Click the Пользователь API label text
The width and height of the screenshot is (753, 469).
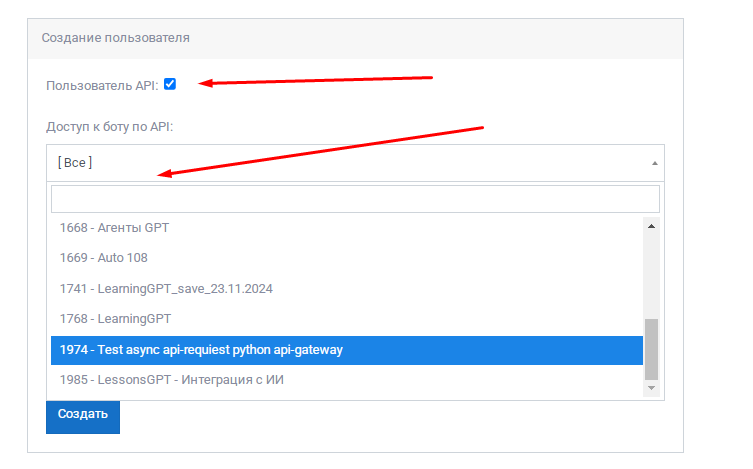click(x=102, y=85)
